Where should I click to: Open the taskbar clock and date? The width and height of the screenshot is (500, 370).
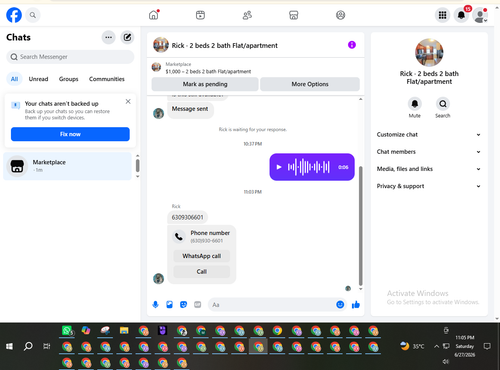tap(465, 346)
